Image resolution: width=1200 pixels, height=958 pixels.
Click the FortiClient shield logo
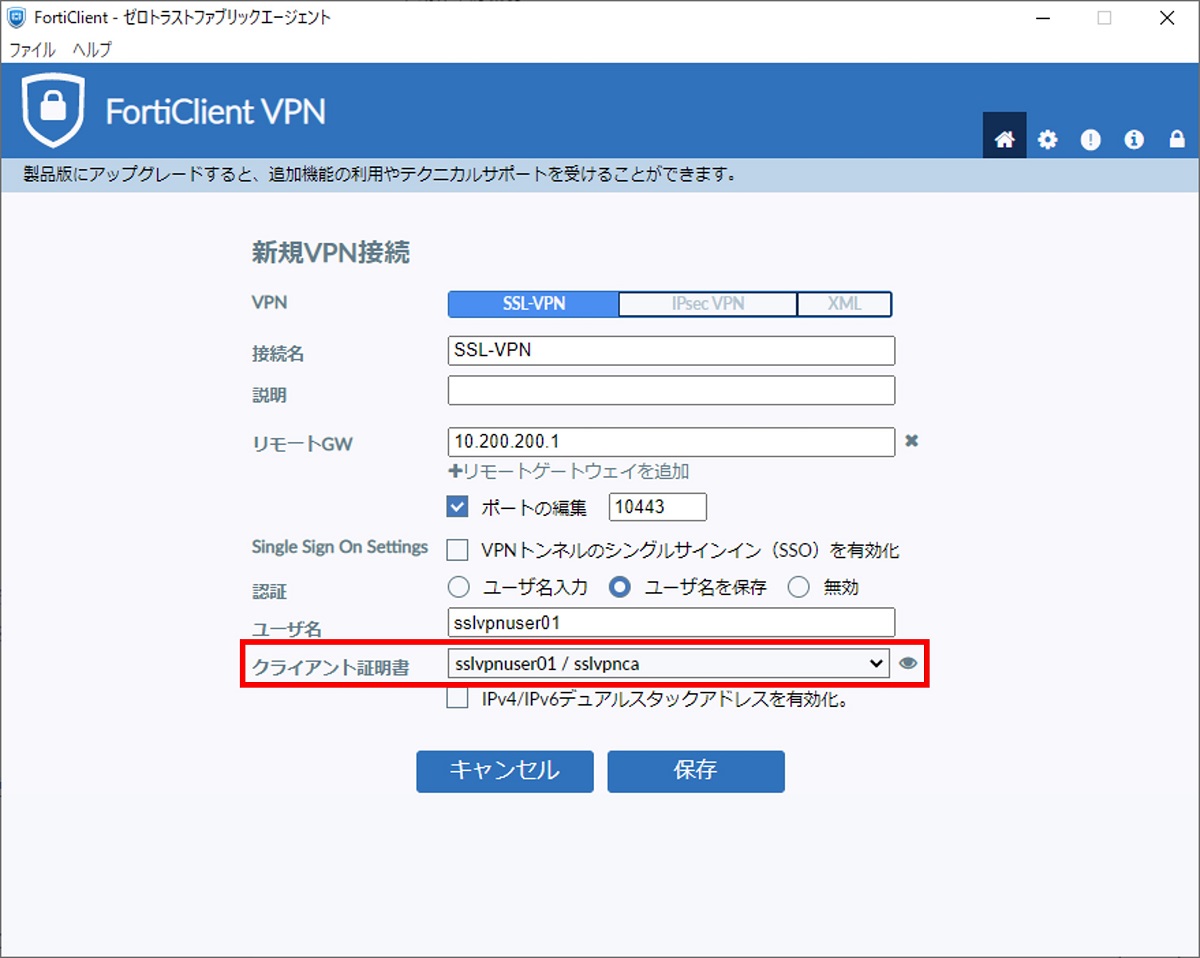coord(53,110)
